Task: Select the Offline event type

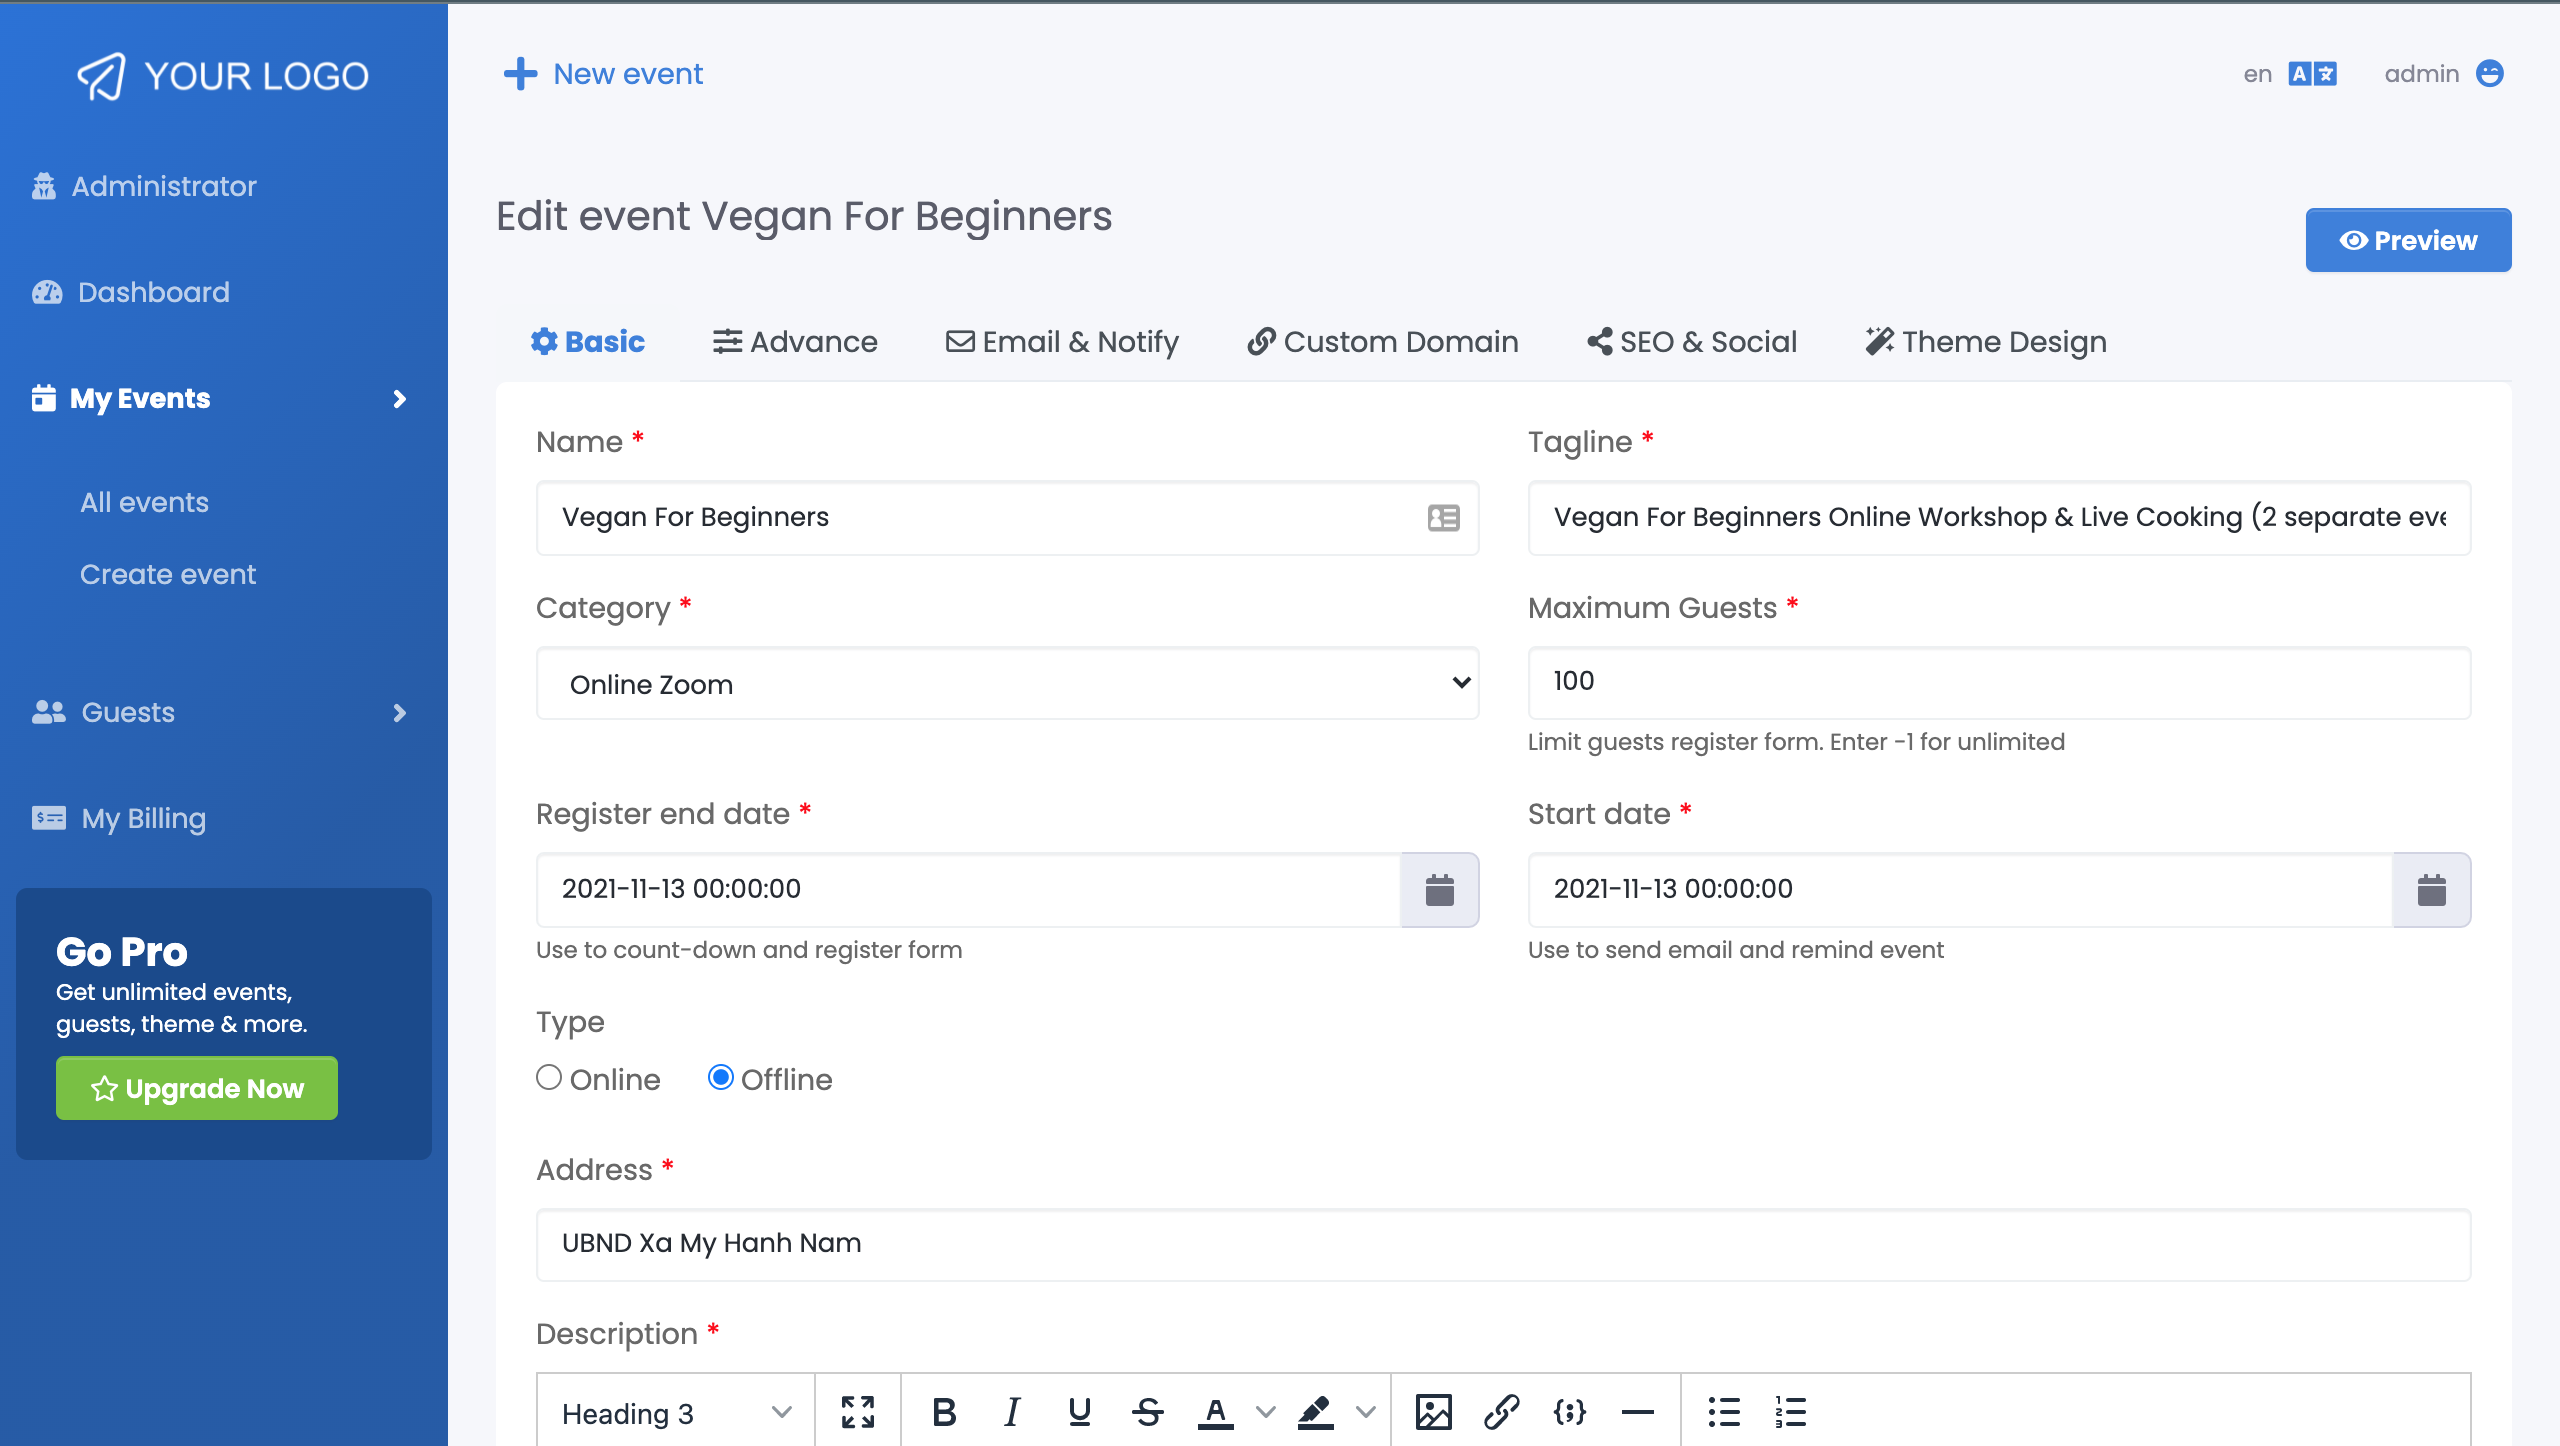Action: click(721, 1078)
